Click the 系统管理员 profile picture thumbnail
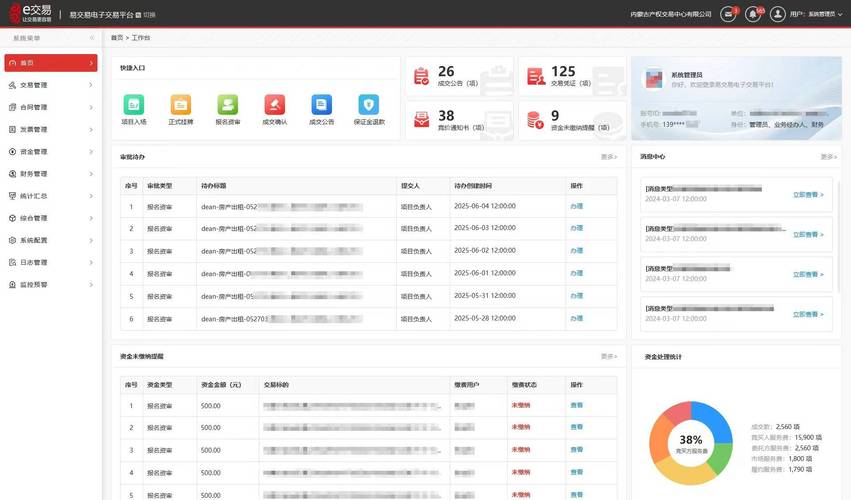 653,79
